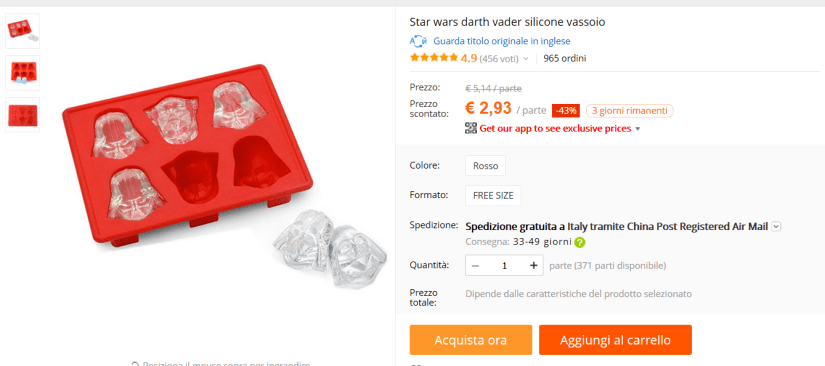The width and height of the screenshot is (825, 366).
Task: Expand the ratings breakdown chevron next to votes
Action: pyautogui.click(x=525, y=59)
